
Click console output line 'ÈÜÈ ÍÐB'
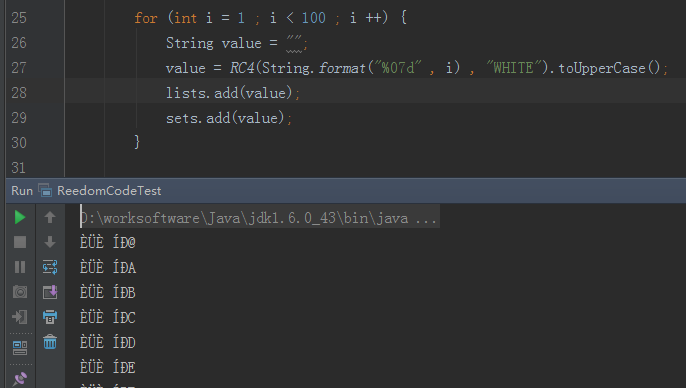pos(108,292)
